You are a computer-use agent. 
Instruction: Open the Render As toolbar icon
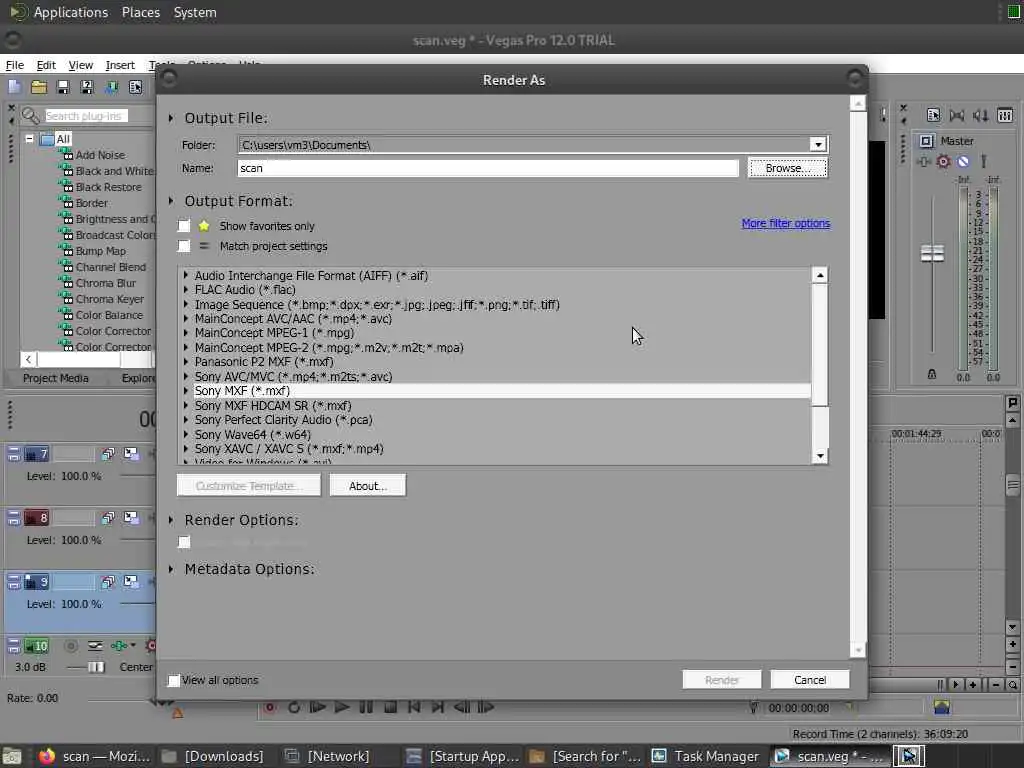tap(112, 87)
